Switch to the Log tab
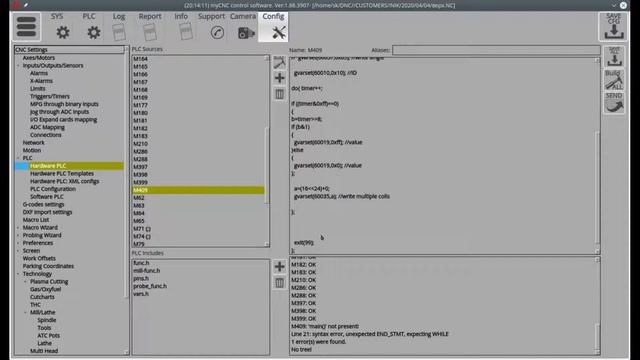 pyautogui.click(x=119, y=27)
